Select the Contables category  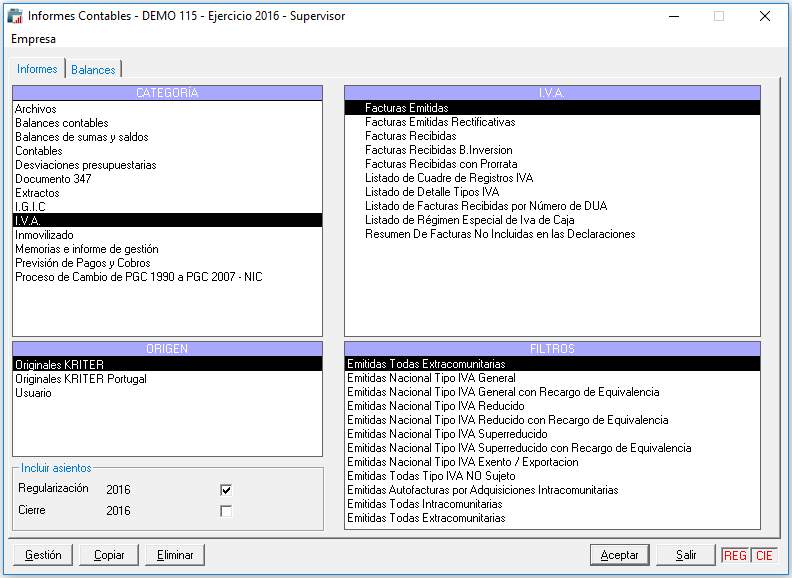click(167, 151)
